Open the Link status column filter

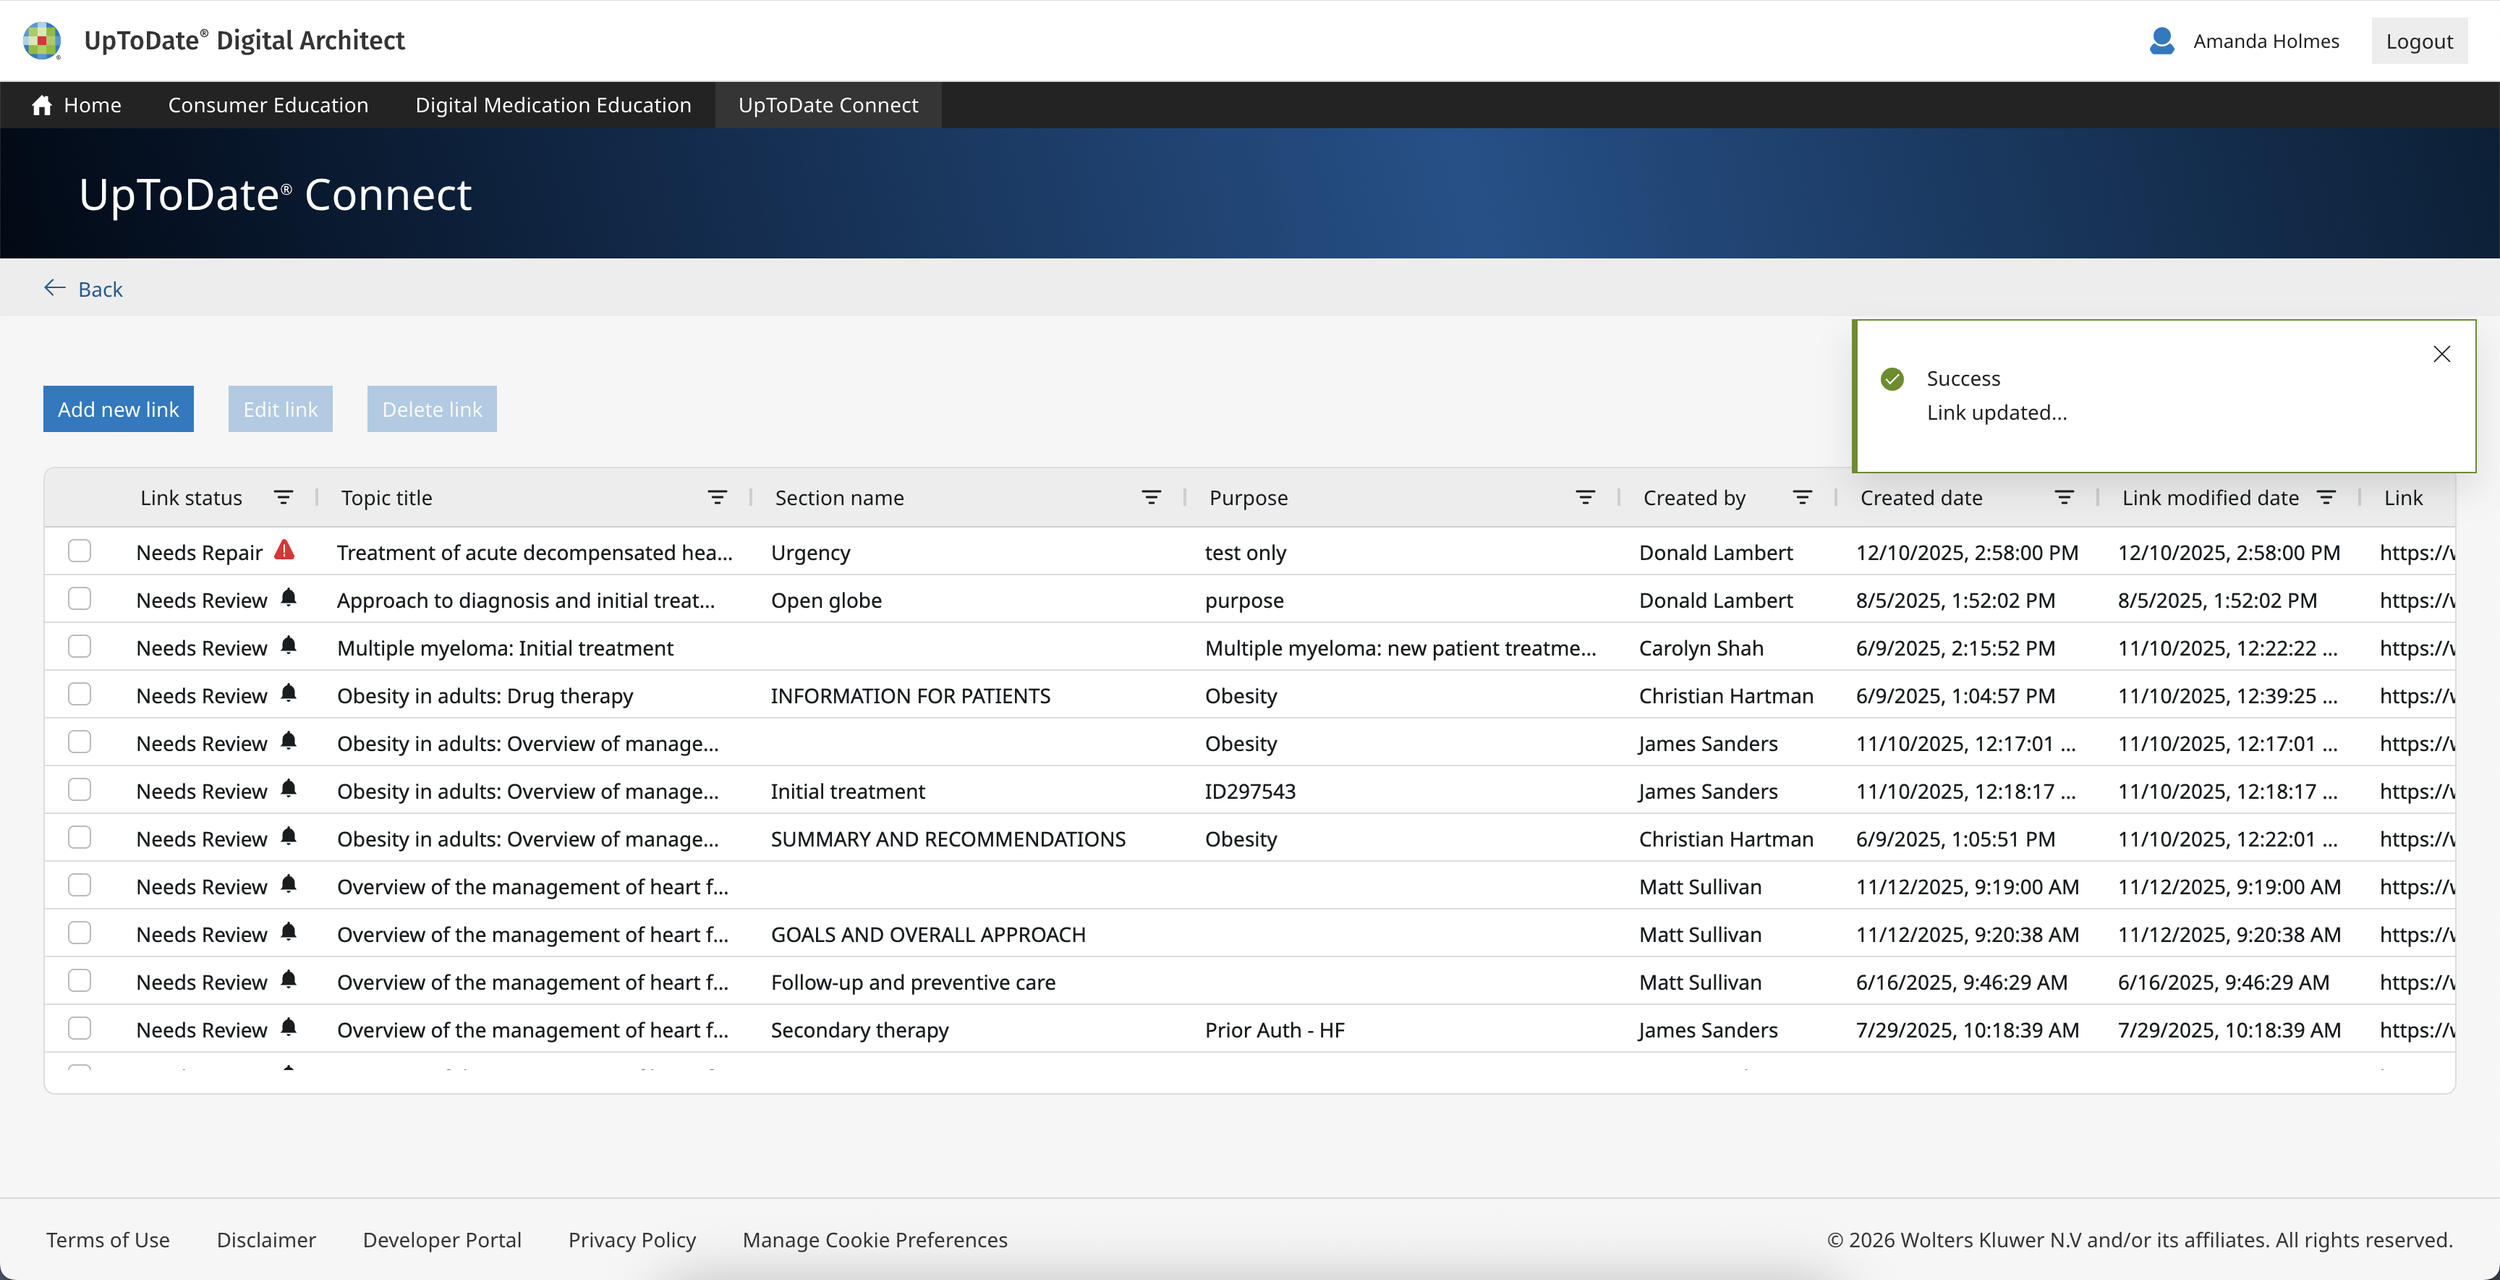point(284,497)
